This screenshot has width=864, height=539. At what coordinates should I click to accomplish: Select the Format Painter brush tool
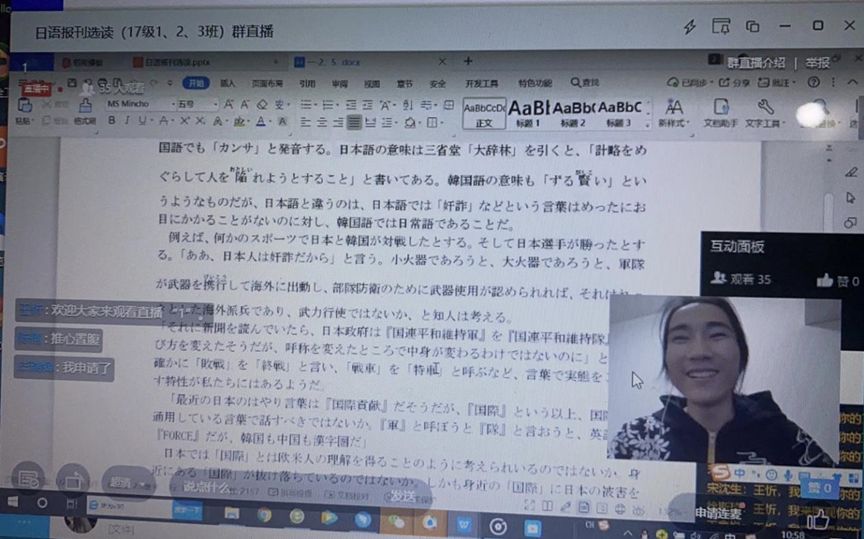click(x=85, y=106)
